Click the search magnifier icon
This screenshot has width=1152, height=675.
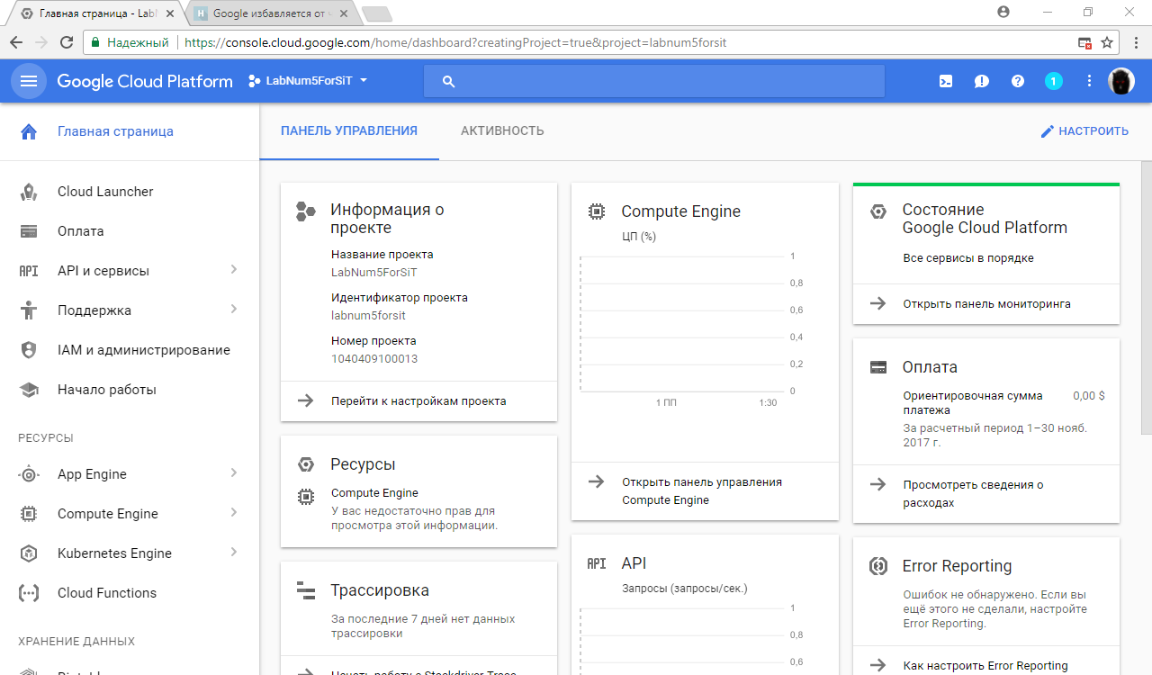(x=448, y=82)
